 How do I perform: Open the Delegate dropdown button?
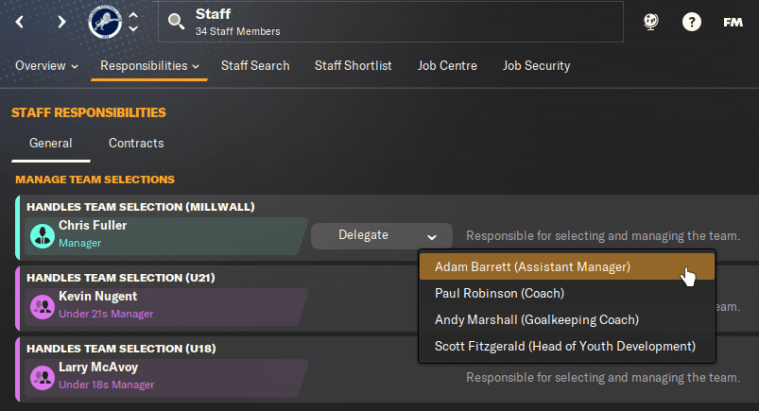click(x=375, y=236)
